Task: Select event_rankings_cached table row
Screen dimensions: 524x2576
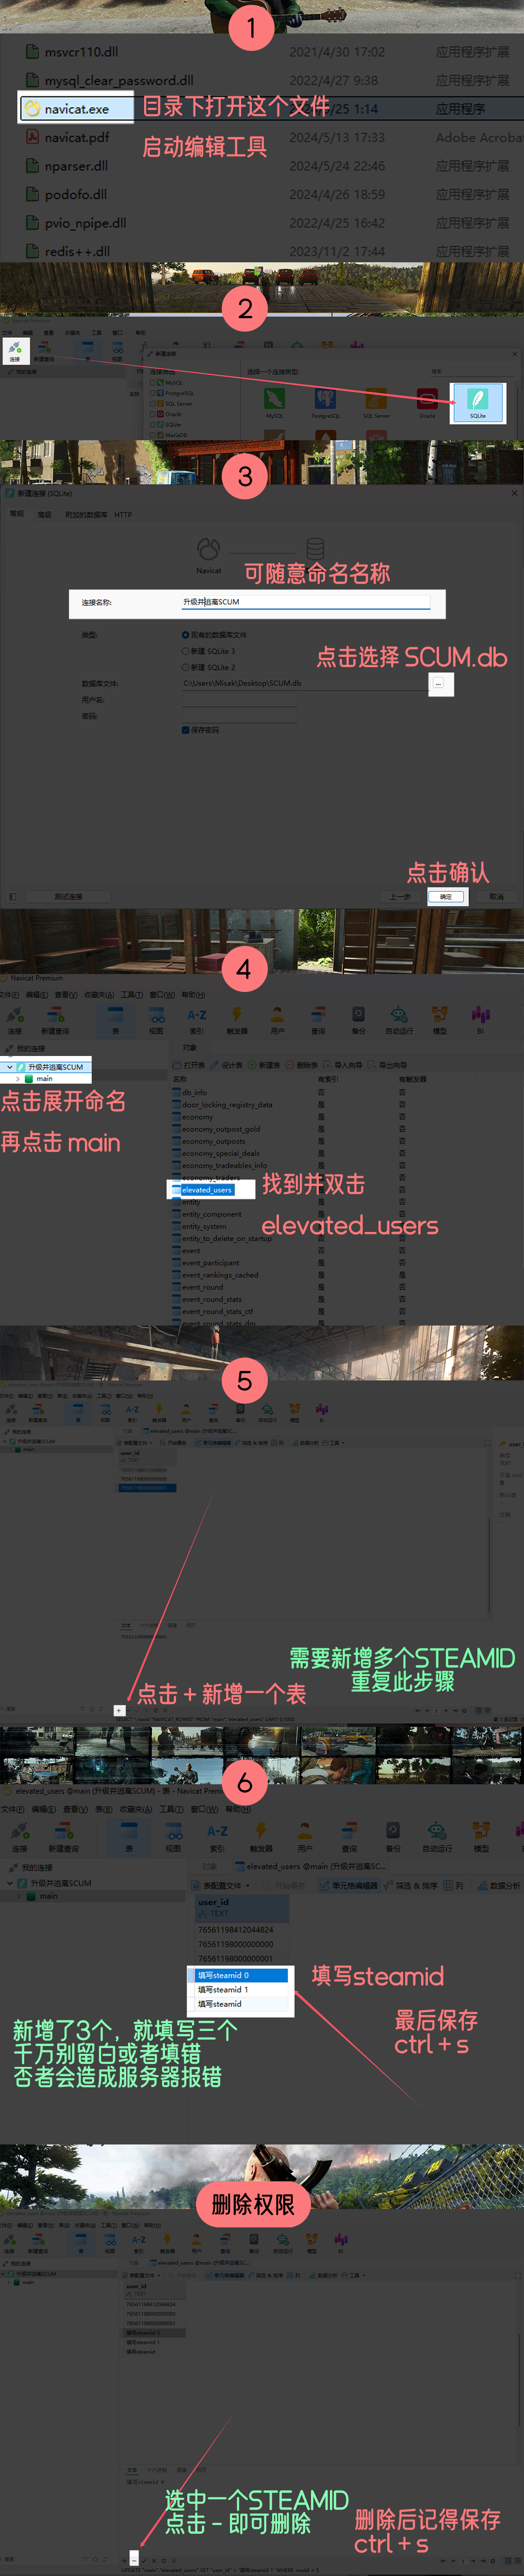Action: [x=220, y=1275]
